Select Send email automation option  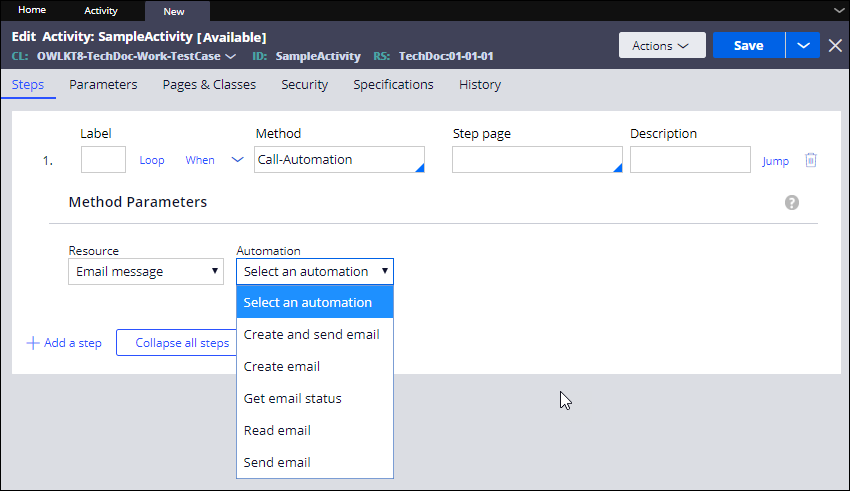(277, 462)
